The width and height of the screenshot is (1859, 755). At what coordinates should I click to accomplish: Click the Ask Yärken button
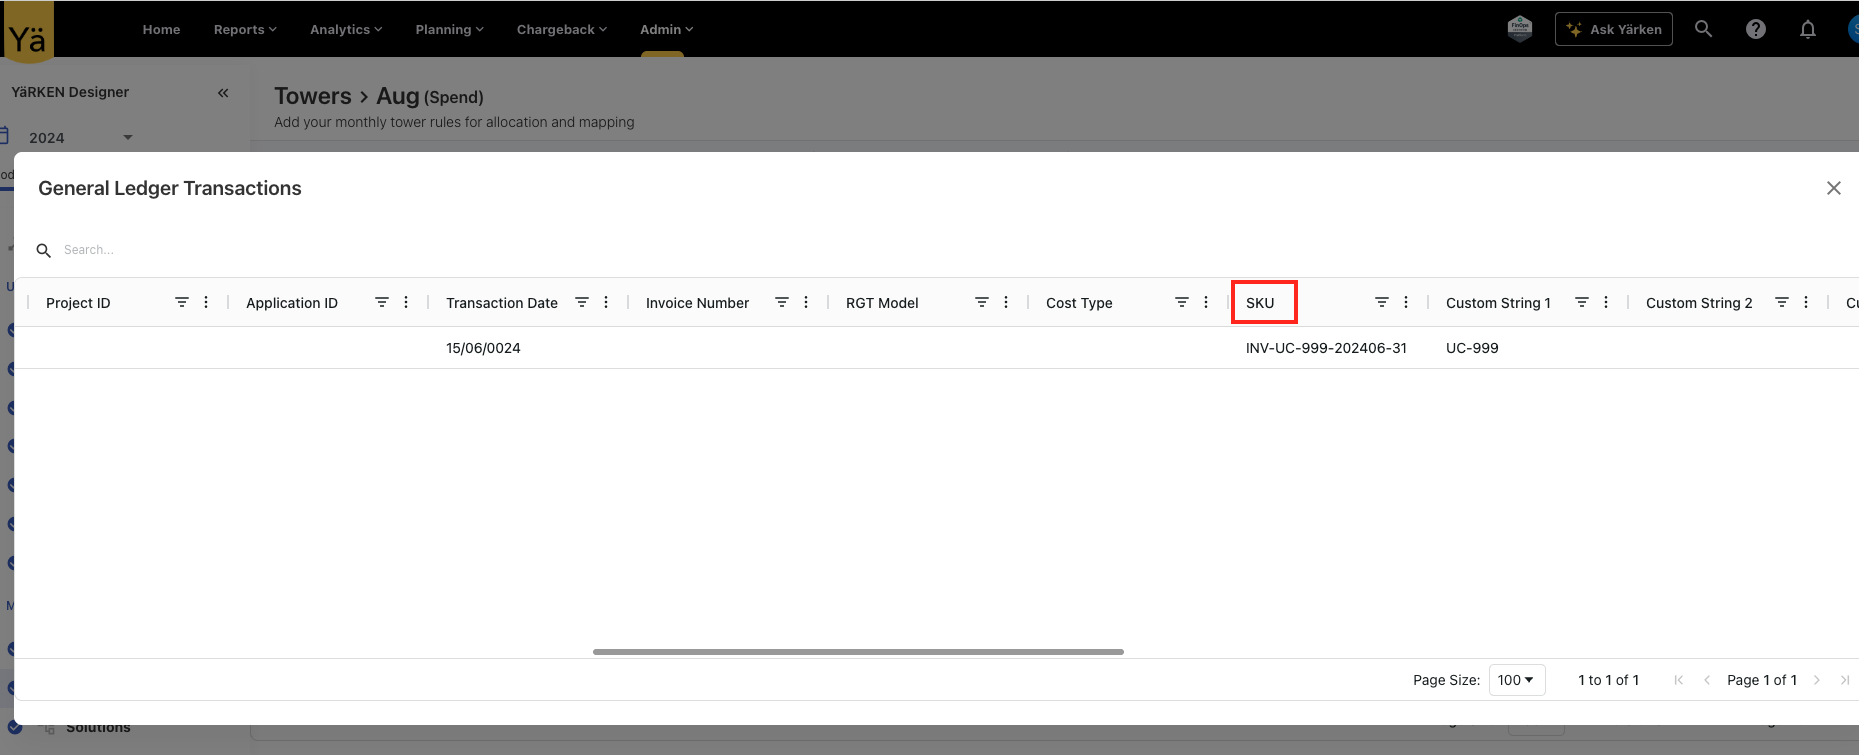[x=1613, y=29]
